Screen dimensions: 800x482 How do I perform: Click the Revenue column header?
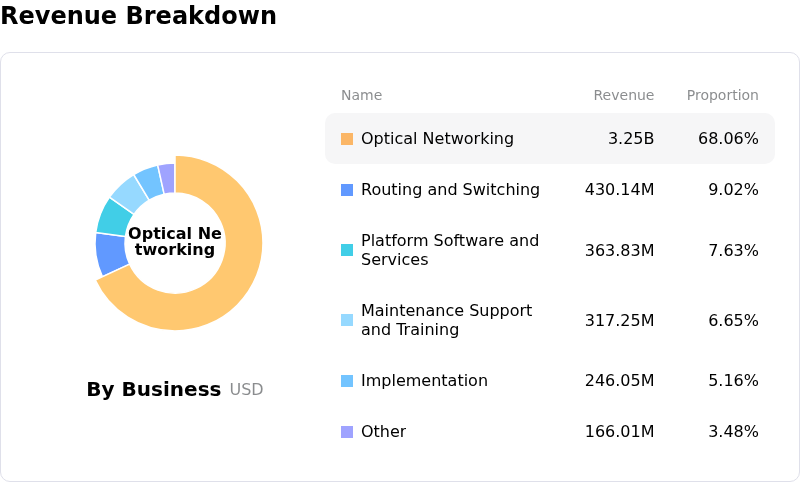[623, 96]
